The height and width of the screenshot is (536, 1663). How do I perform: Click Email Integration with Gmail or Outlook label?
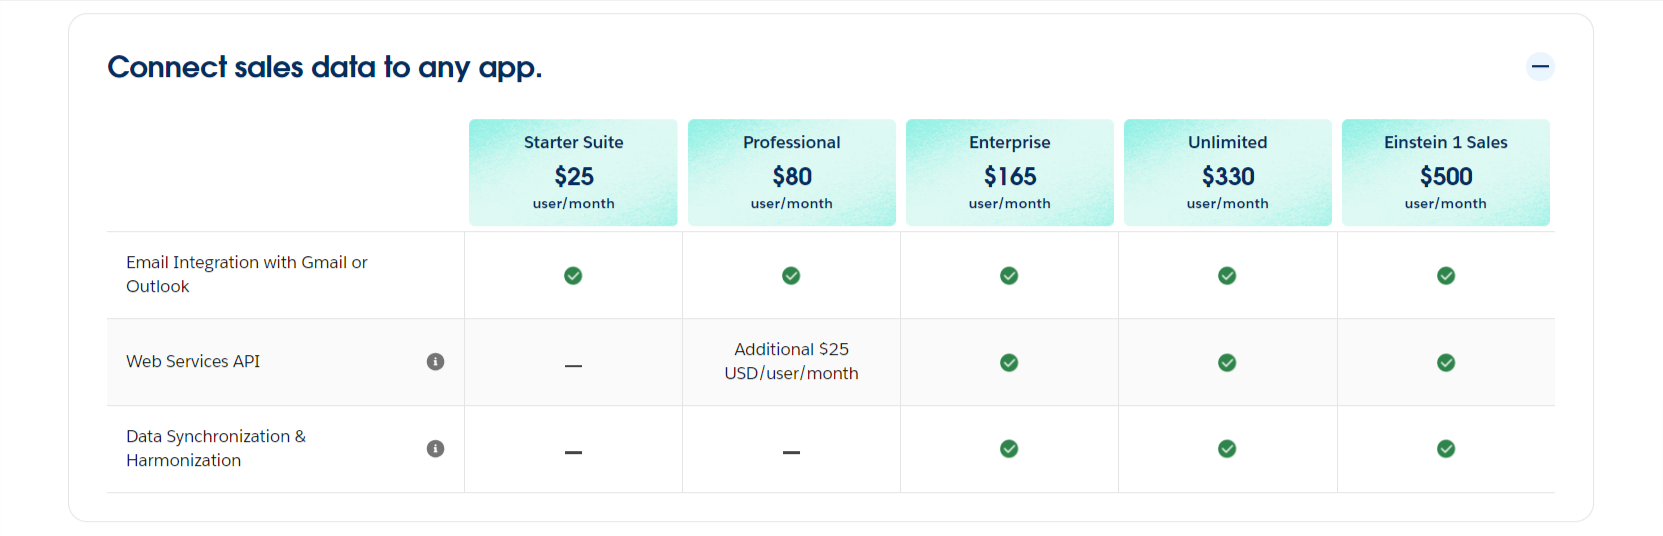click(247, 274)
